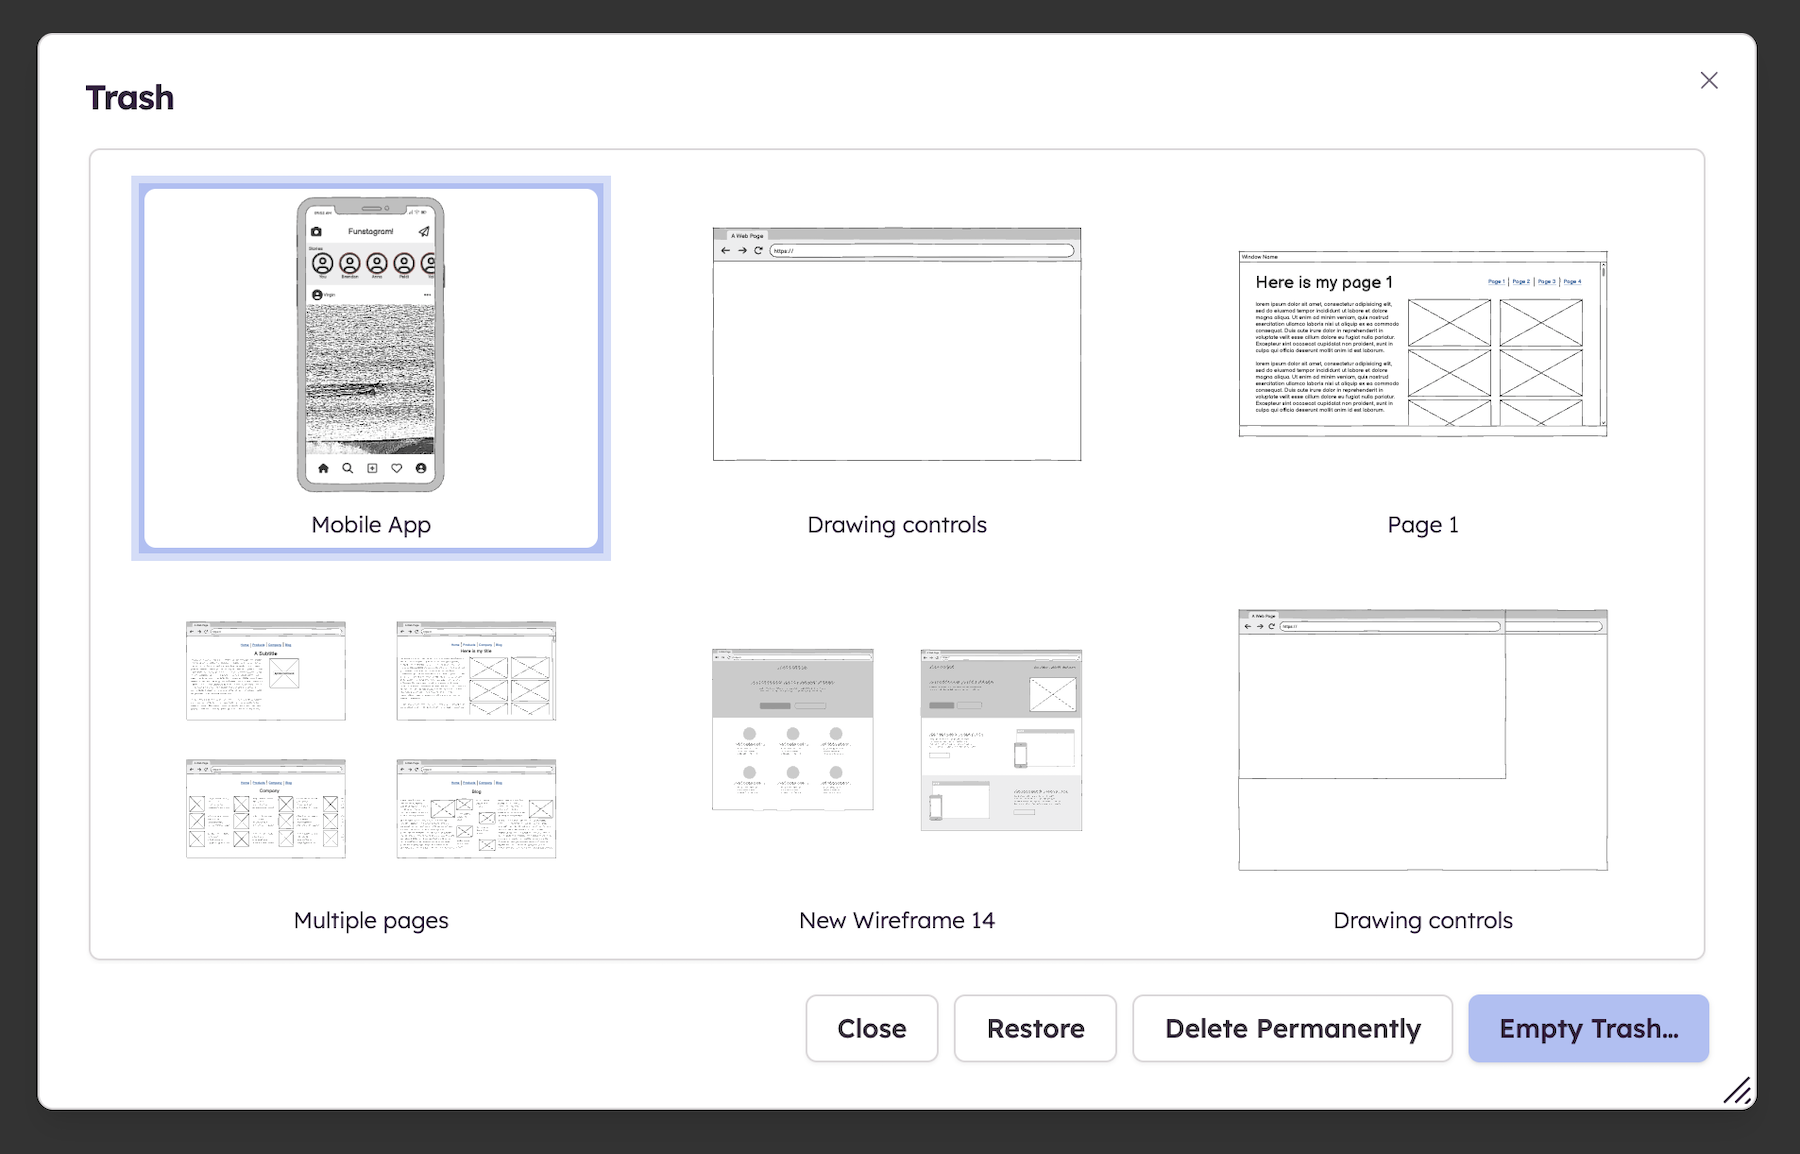
Task: Click the Blog page preview in Multiple pages
Action: point(476,808)
